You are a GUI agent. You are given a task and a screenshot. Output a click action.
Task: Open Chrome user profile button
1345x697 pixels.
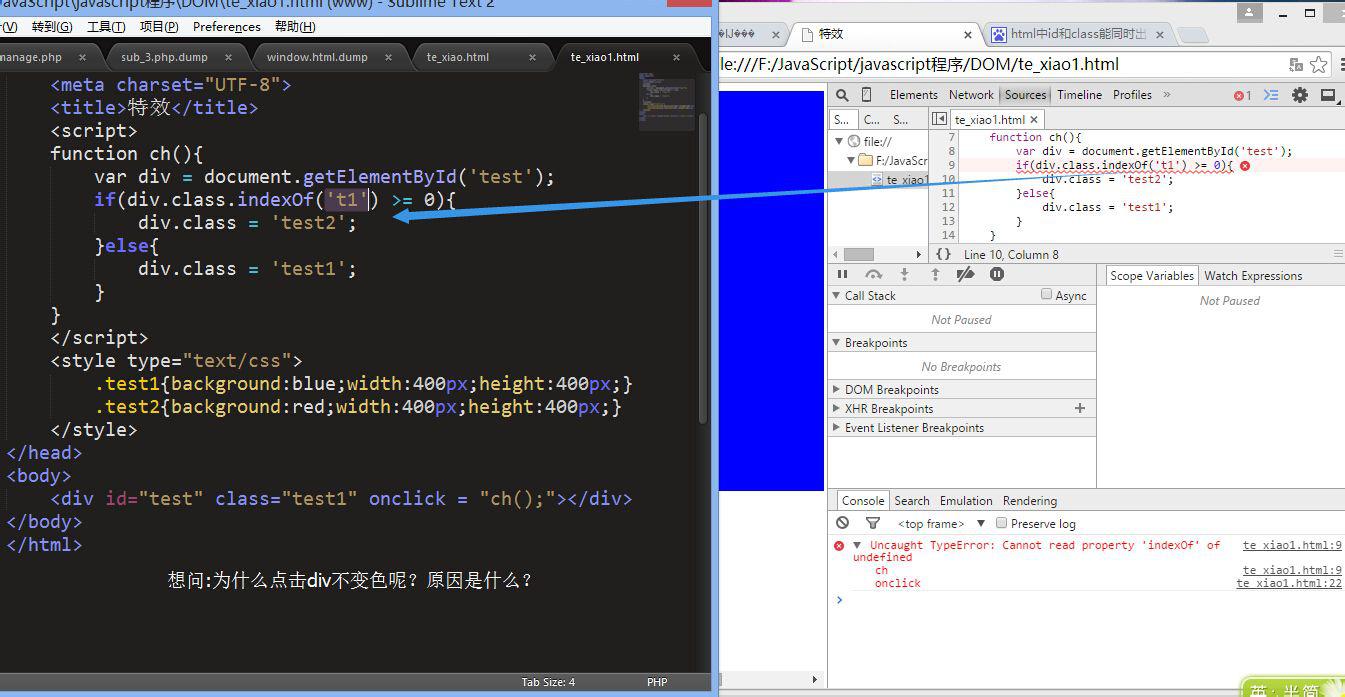(1250, 13)
